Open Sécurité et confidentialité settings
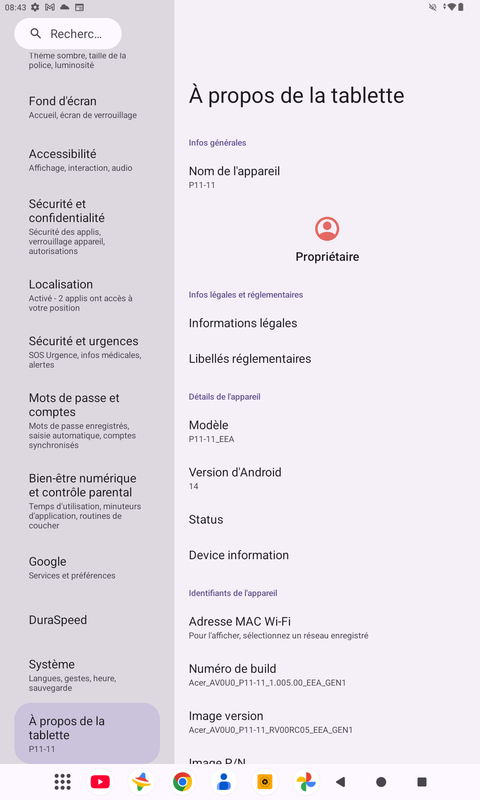 click(x=87, y=227)
